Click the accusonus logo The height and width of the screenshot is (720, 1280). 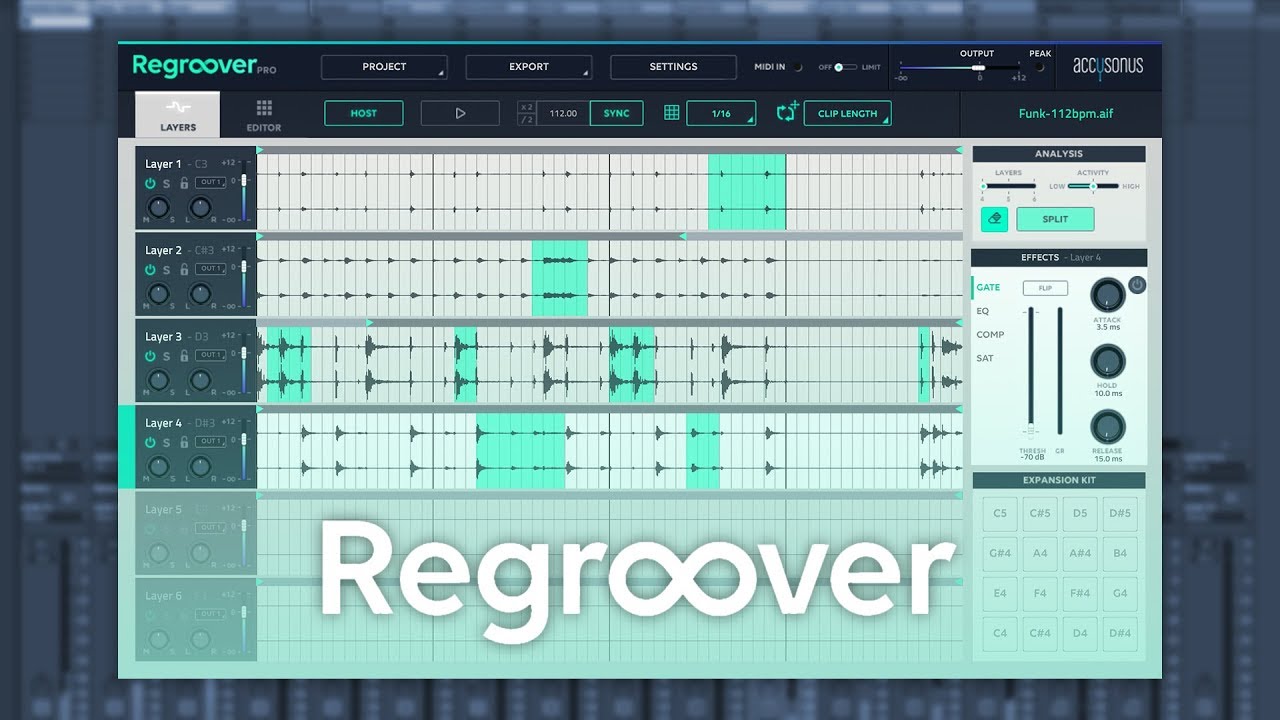click(x=1108, y=66)
